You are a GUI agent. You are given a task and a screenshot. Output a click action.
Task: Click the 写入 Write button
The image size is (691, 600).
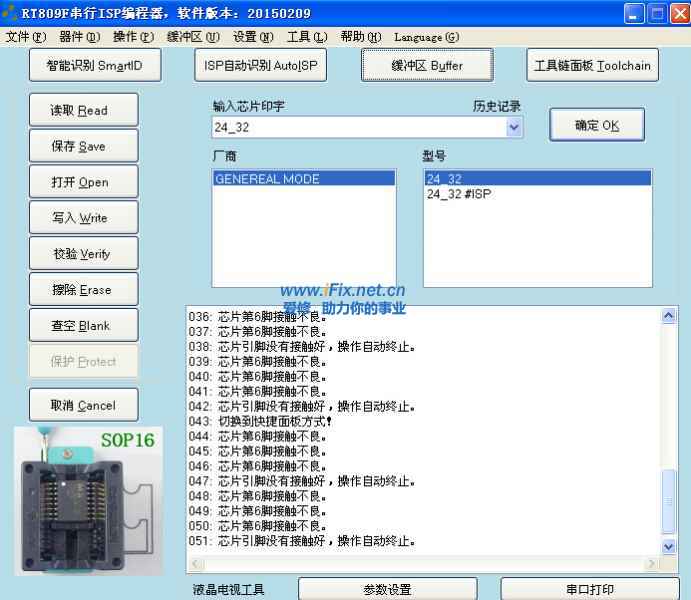(x=84, y=218)
